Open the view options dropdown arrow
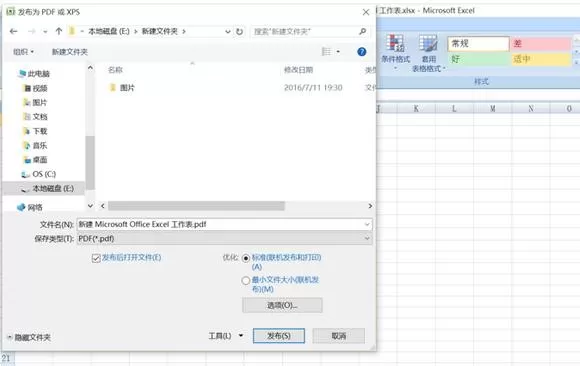The height and width of the screenshot is (366, 580). click(338, 51)
